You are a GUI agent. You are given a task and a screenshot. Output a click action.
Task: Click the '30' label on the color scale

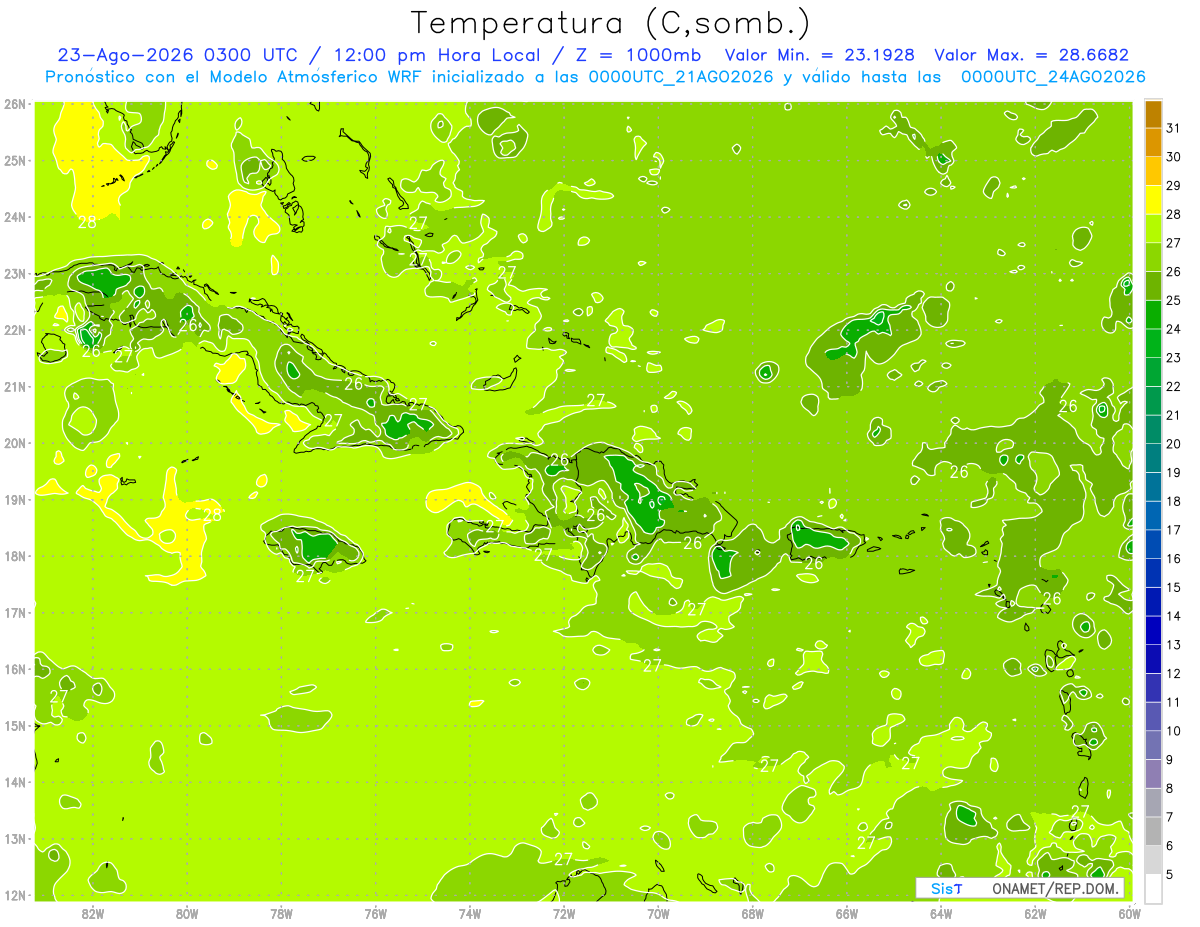tap(1174, 157)
